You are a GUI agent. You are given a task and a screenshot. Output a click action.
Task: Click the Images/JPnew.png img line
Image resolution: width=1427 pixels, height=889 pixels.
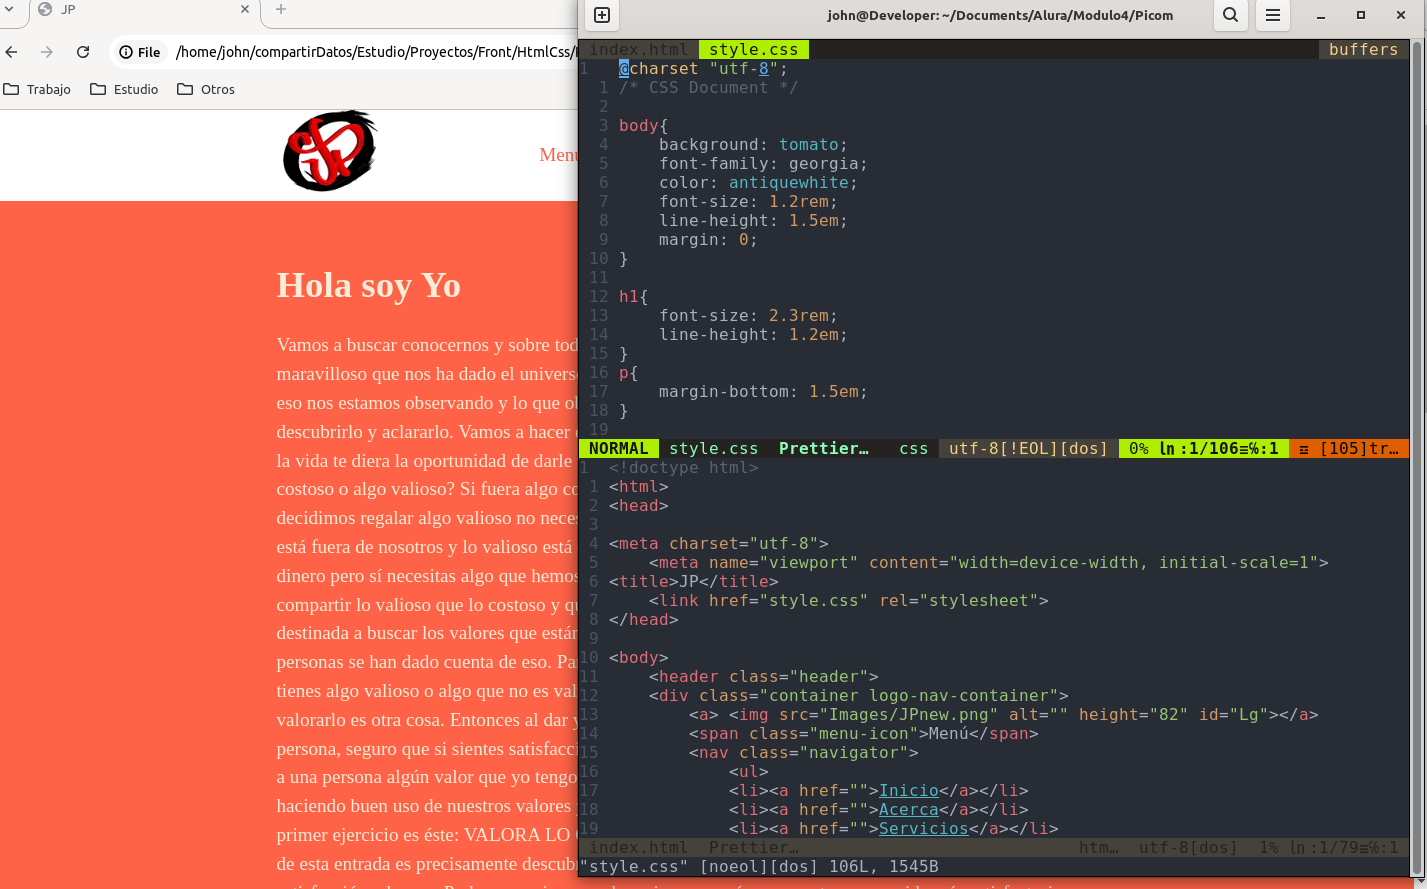pyautogui.click(x=1003, y=715)
